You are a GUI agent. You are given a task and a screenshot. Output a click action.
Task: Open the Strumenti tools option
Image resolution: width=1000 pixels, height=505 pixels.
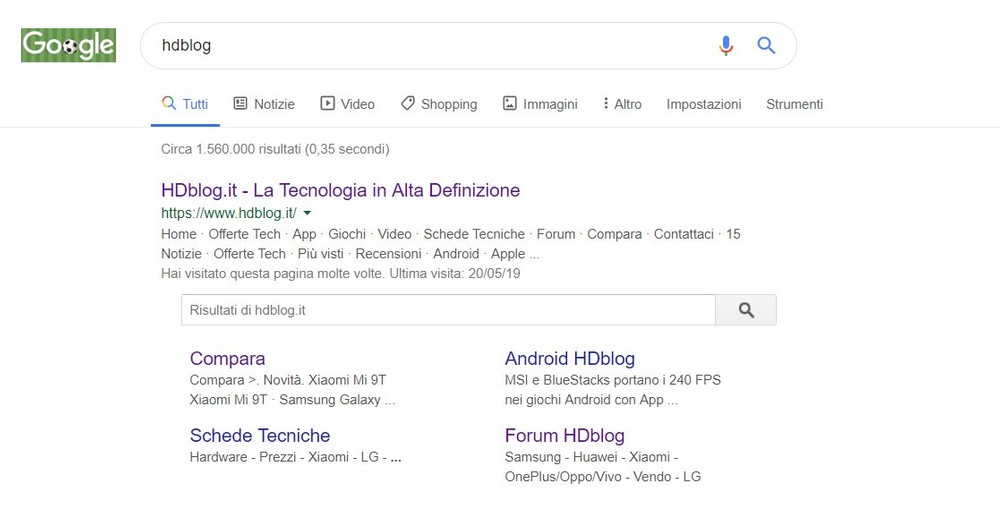coord(795,104)
